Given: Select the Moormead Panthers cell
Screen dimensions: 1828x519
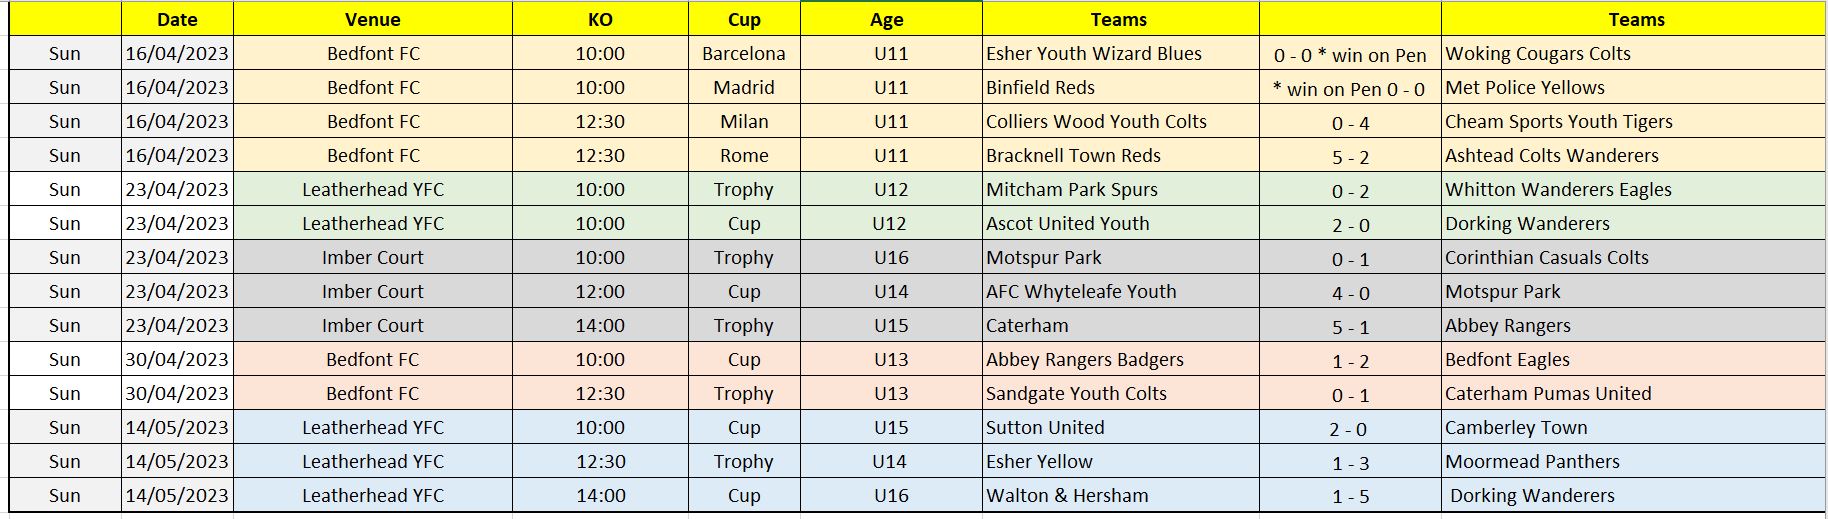Looking at the screenshot, I should click(1633, 462).
